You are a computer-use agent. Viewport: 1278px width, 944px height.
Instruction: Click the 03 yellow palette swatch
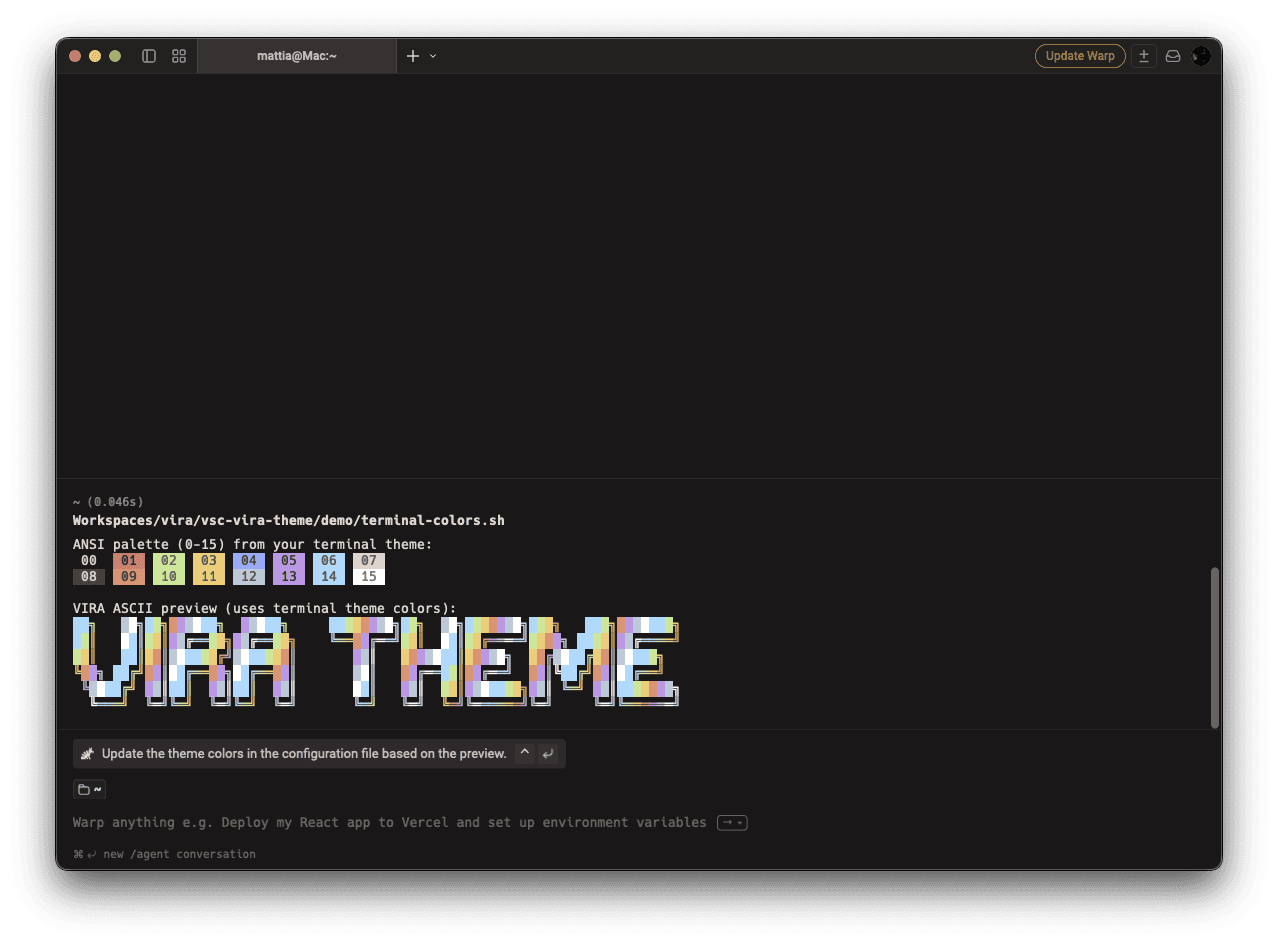[209, 561]
